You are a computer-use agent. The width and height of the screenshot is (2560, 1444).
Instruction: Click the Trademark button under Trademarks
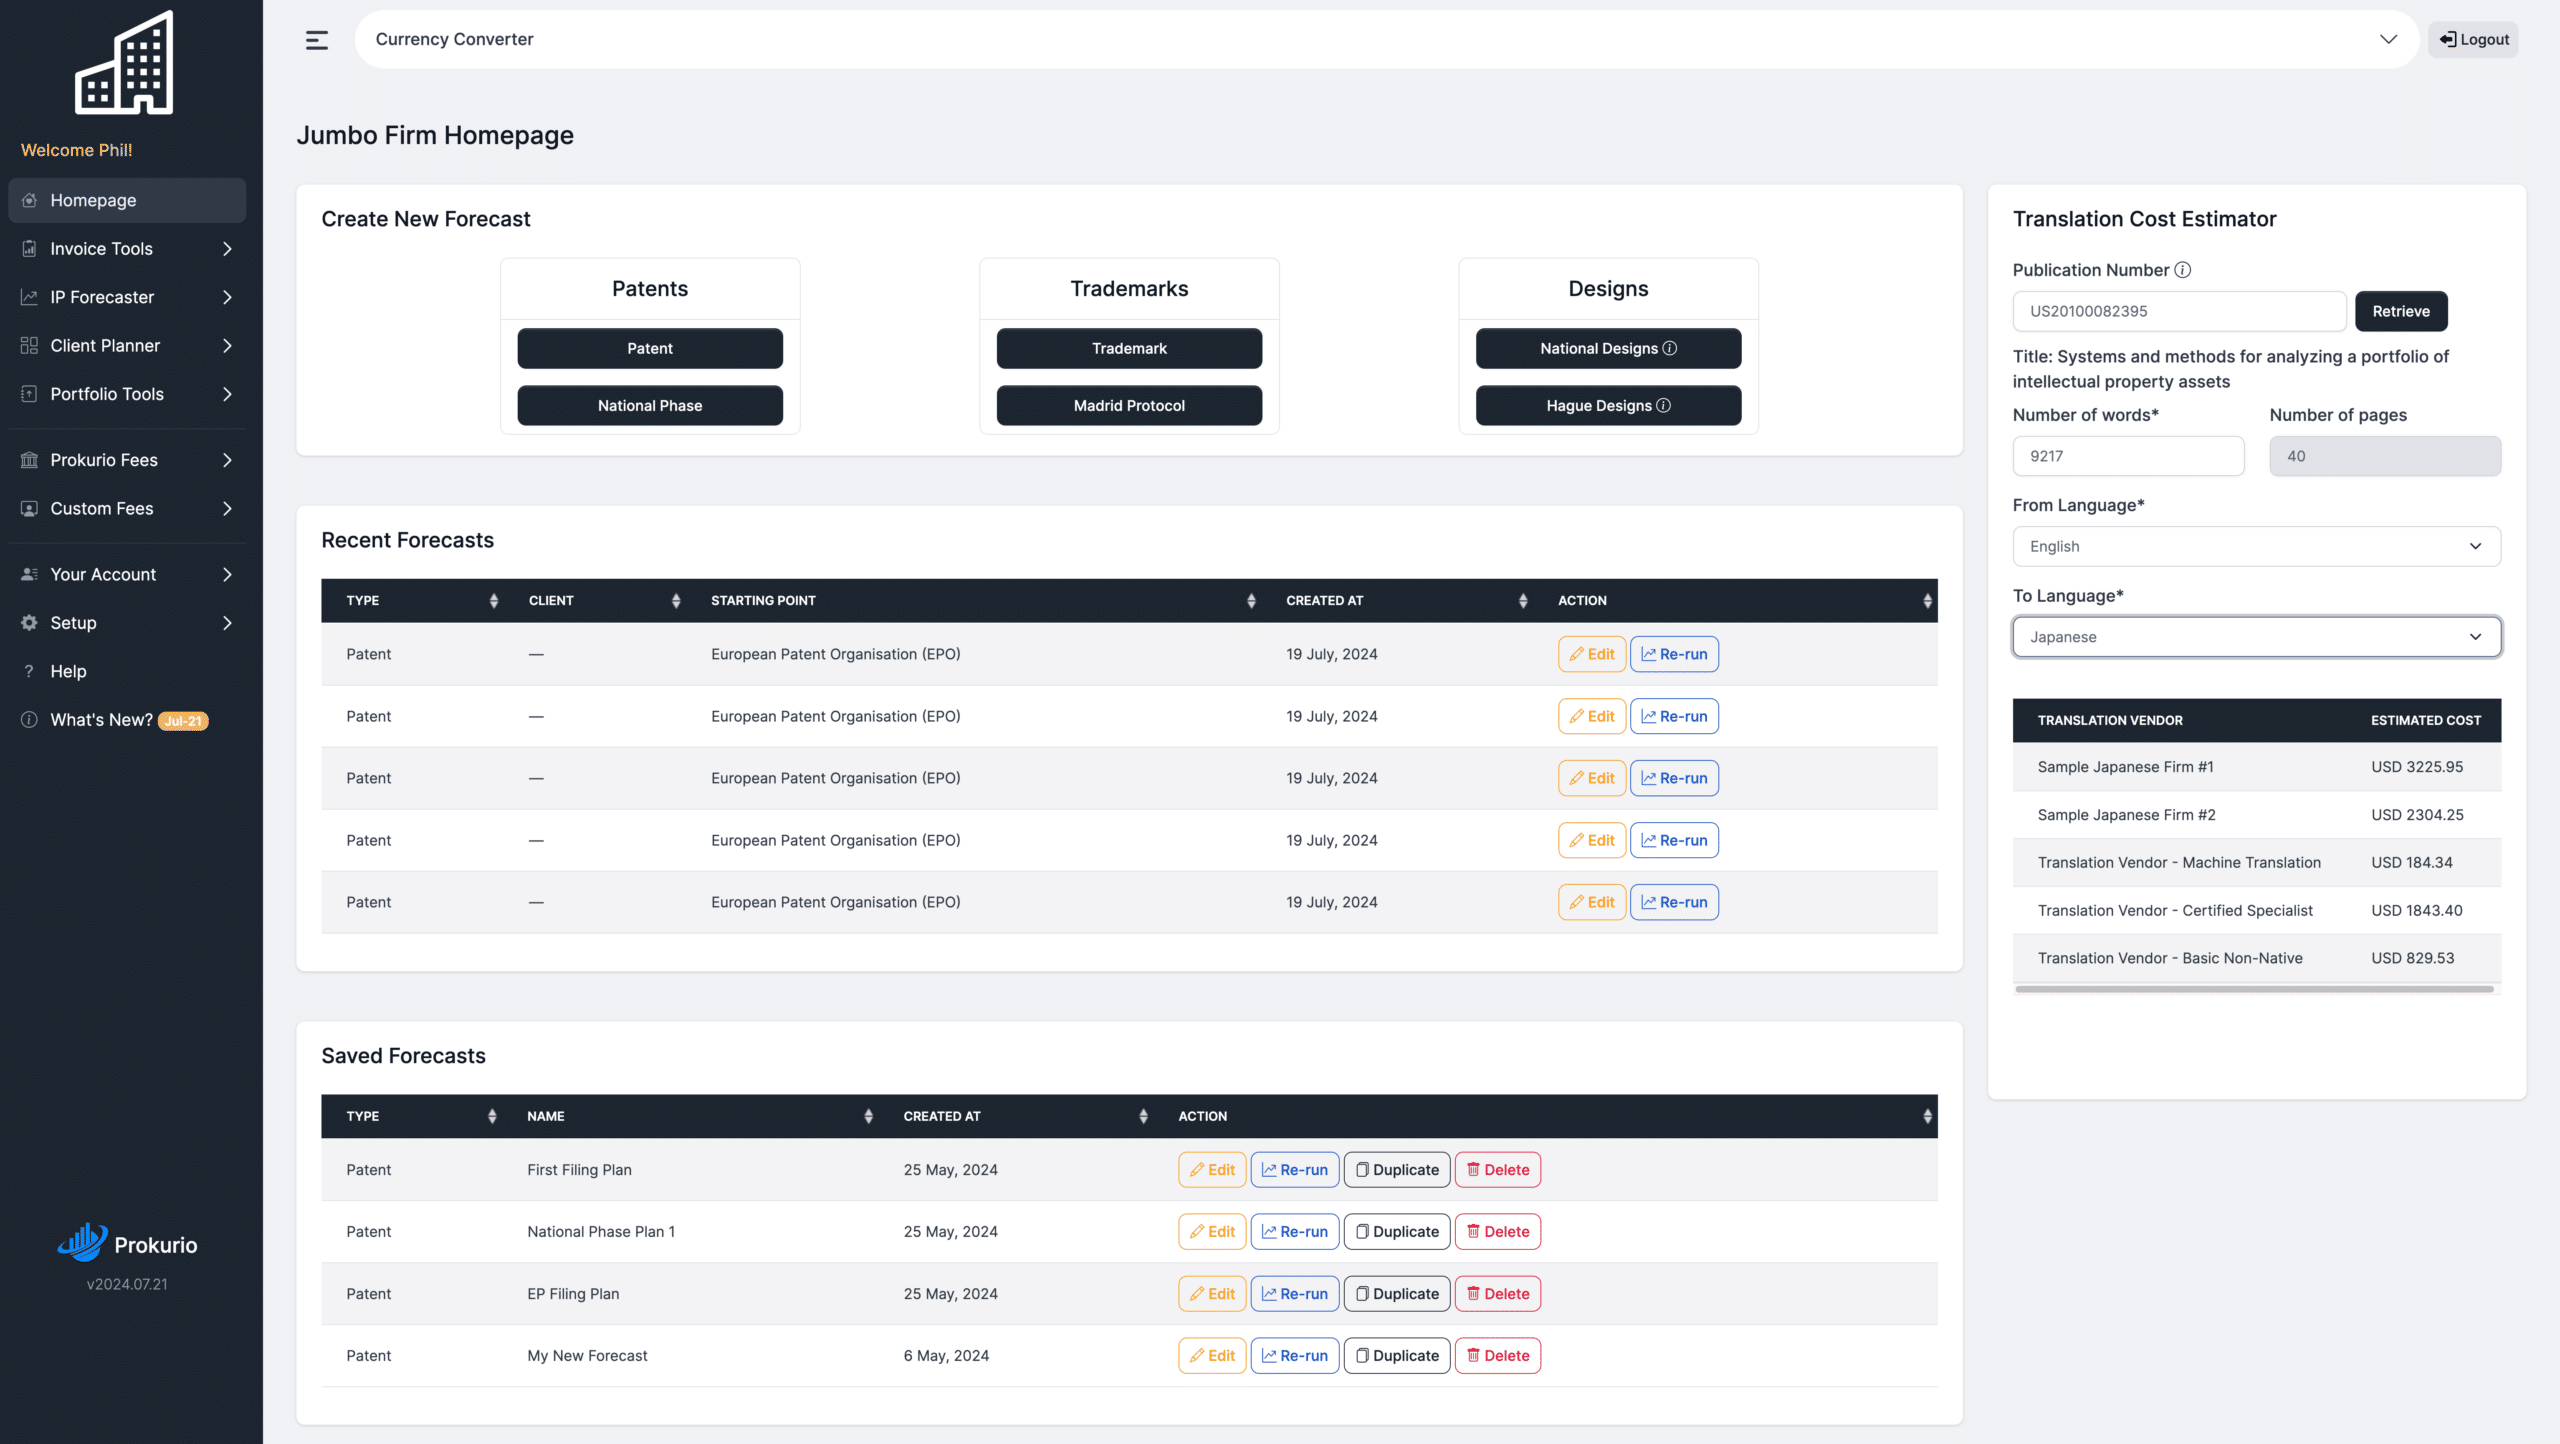click(1129, 348)
